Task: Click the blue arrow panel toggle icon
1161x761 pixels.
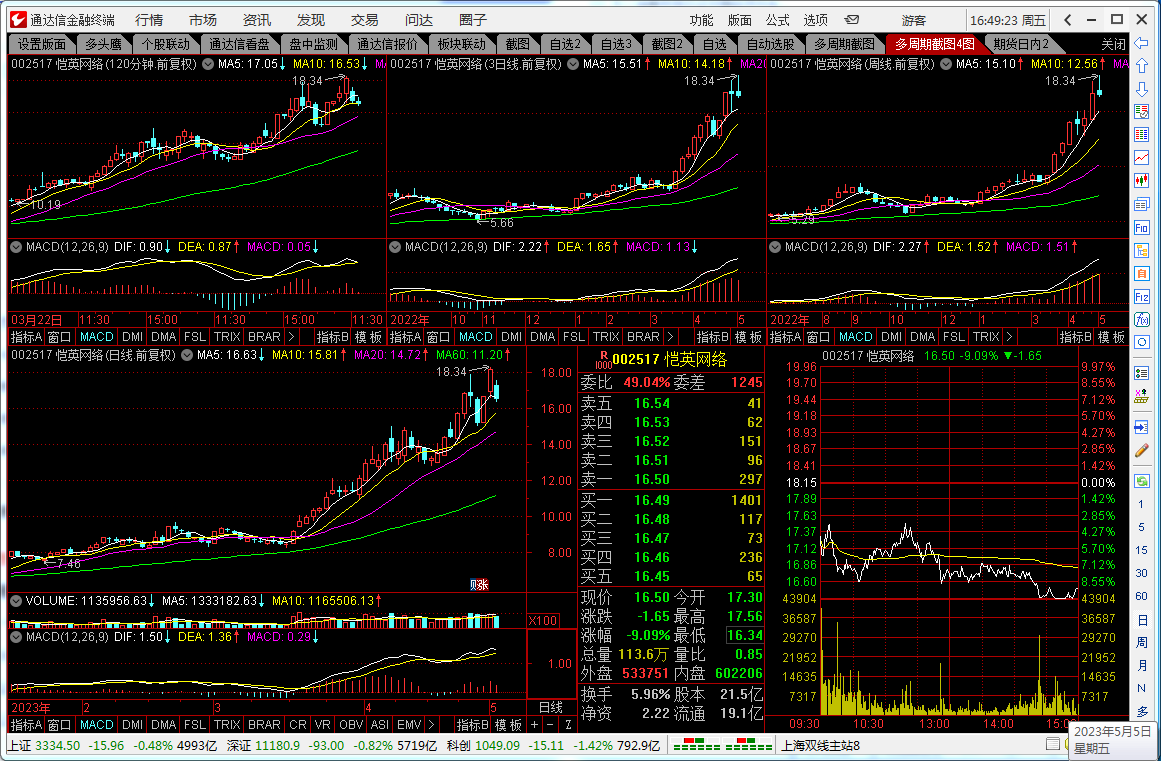Action: 1141,428
